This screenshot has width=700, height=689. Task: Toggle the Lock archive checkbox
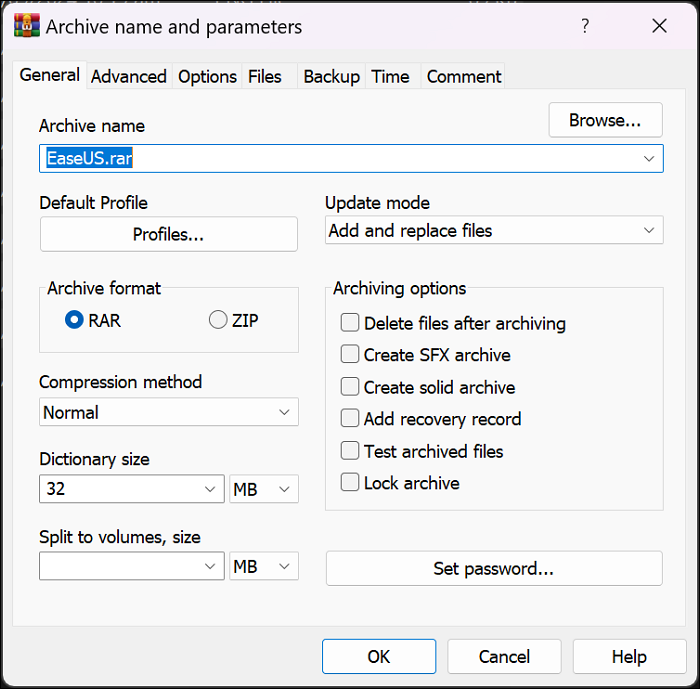pos(350,483)
